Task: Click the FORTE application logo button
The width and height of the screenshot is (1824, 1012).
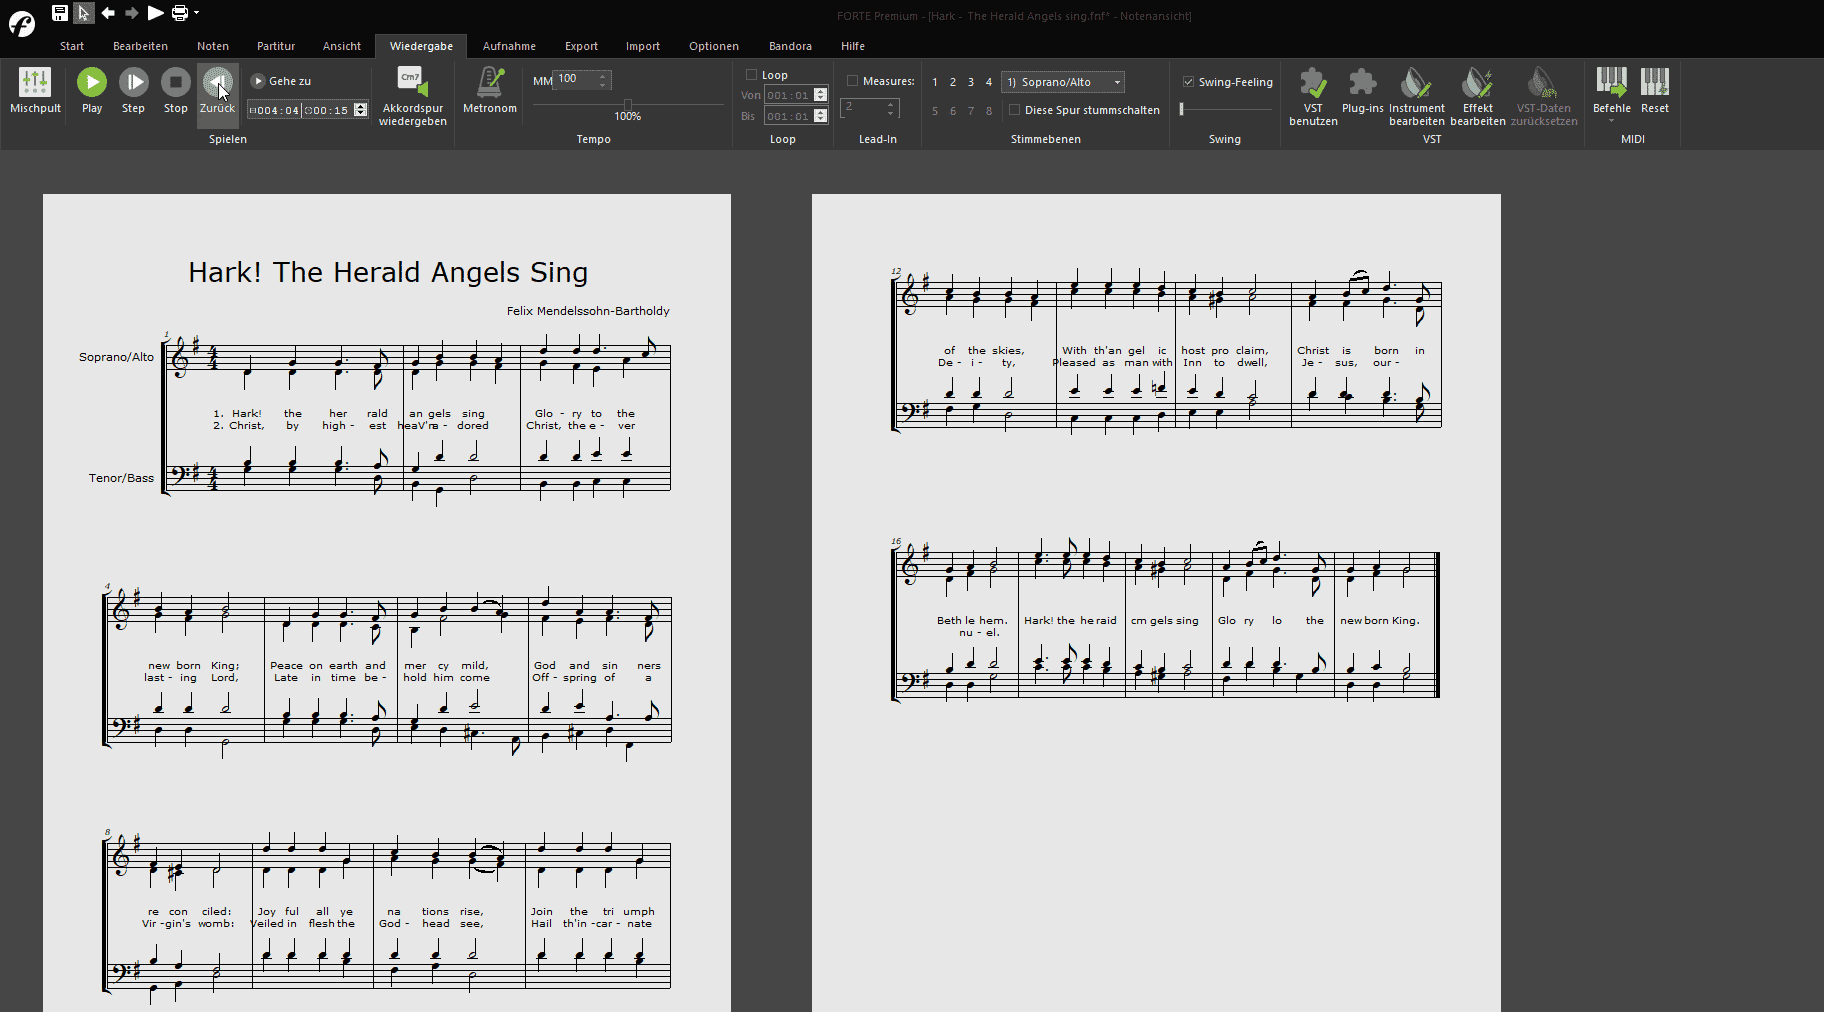Action: [x=21, y=23]
